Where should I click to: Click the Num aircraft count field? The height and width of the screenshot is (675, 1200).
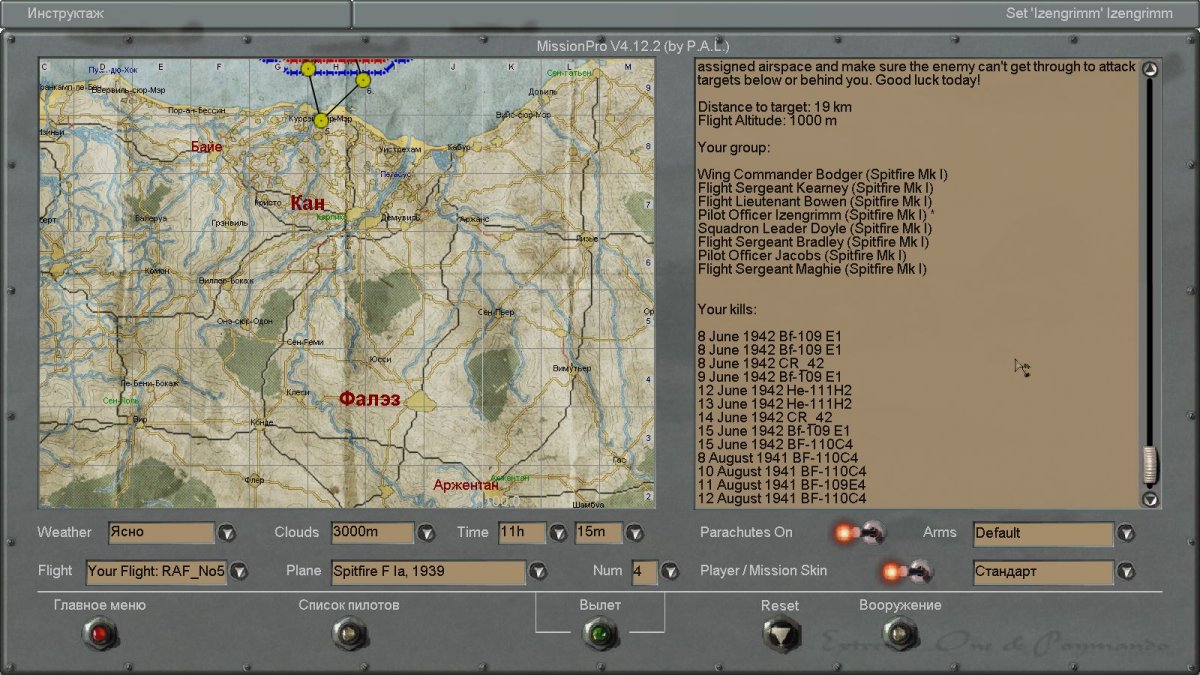coord(643,572)
